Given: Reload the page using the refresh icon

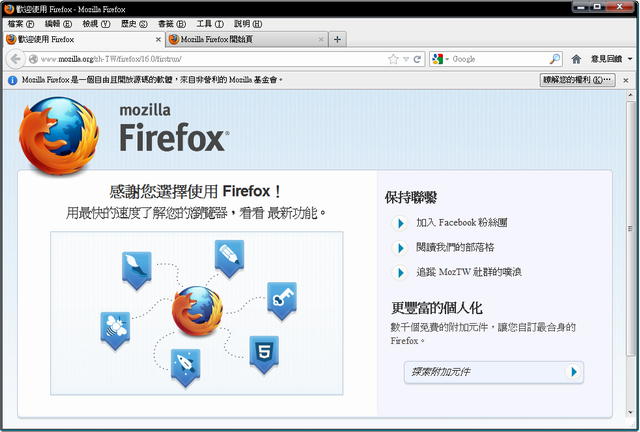Looking at the screenshot, I should pyautogui.click(x=417, y=59).
